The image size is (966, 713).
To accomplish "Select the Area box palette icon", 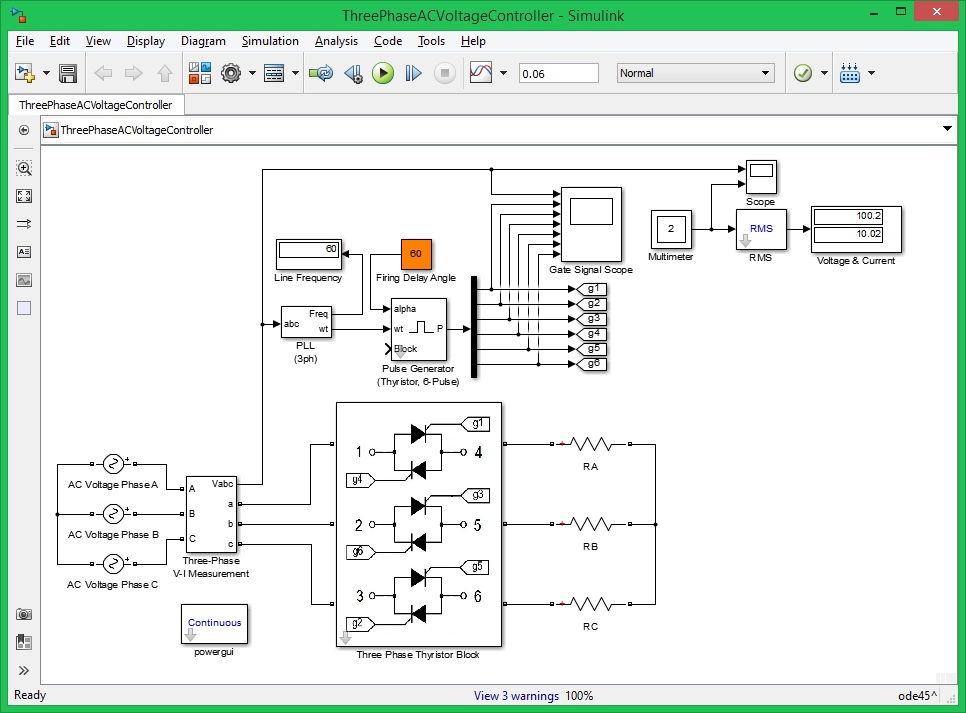I will (x=24, y=308).
